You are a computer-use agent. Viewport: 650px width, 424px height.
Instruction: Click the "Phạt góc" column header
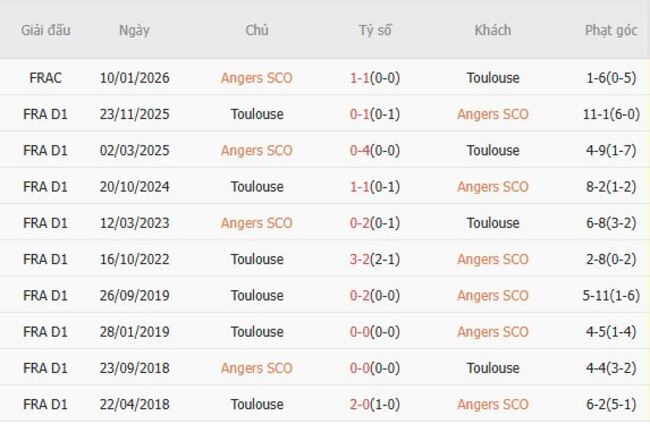tap(611, 30)
